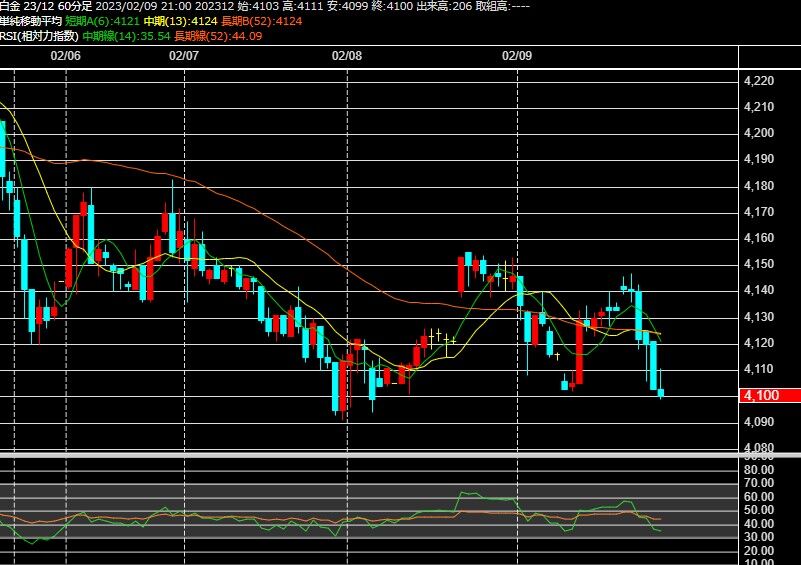Click the RSI 中期線(14):35.54 label
This screenshot has width=801, height=565.
click(126, 36)
